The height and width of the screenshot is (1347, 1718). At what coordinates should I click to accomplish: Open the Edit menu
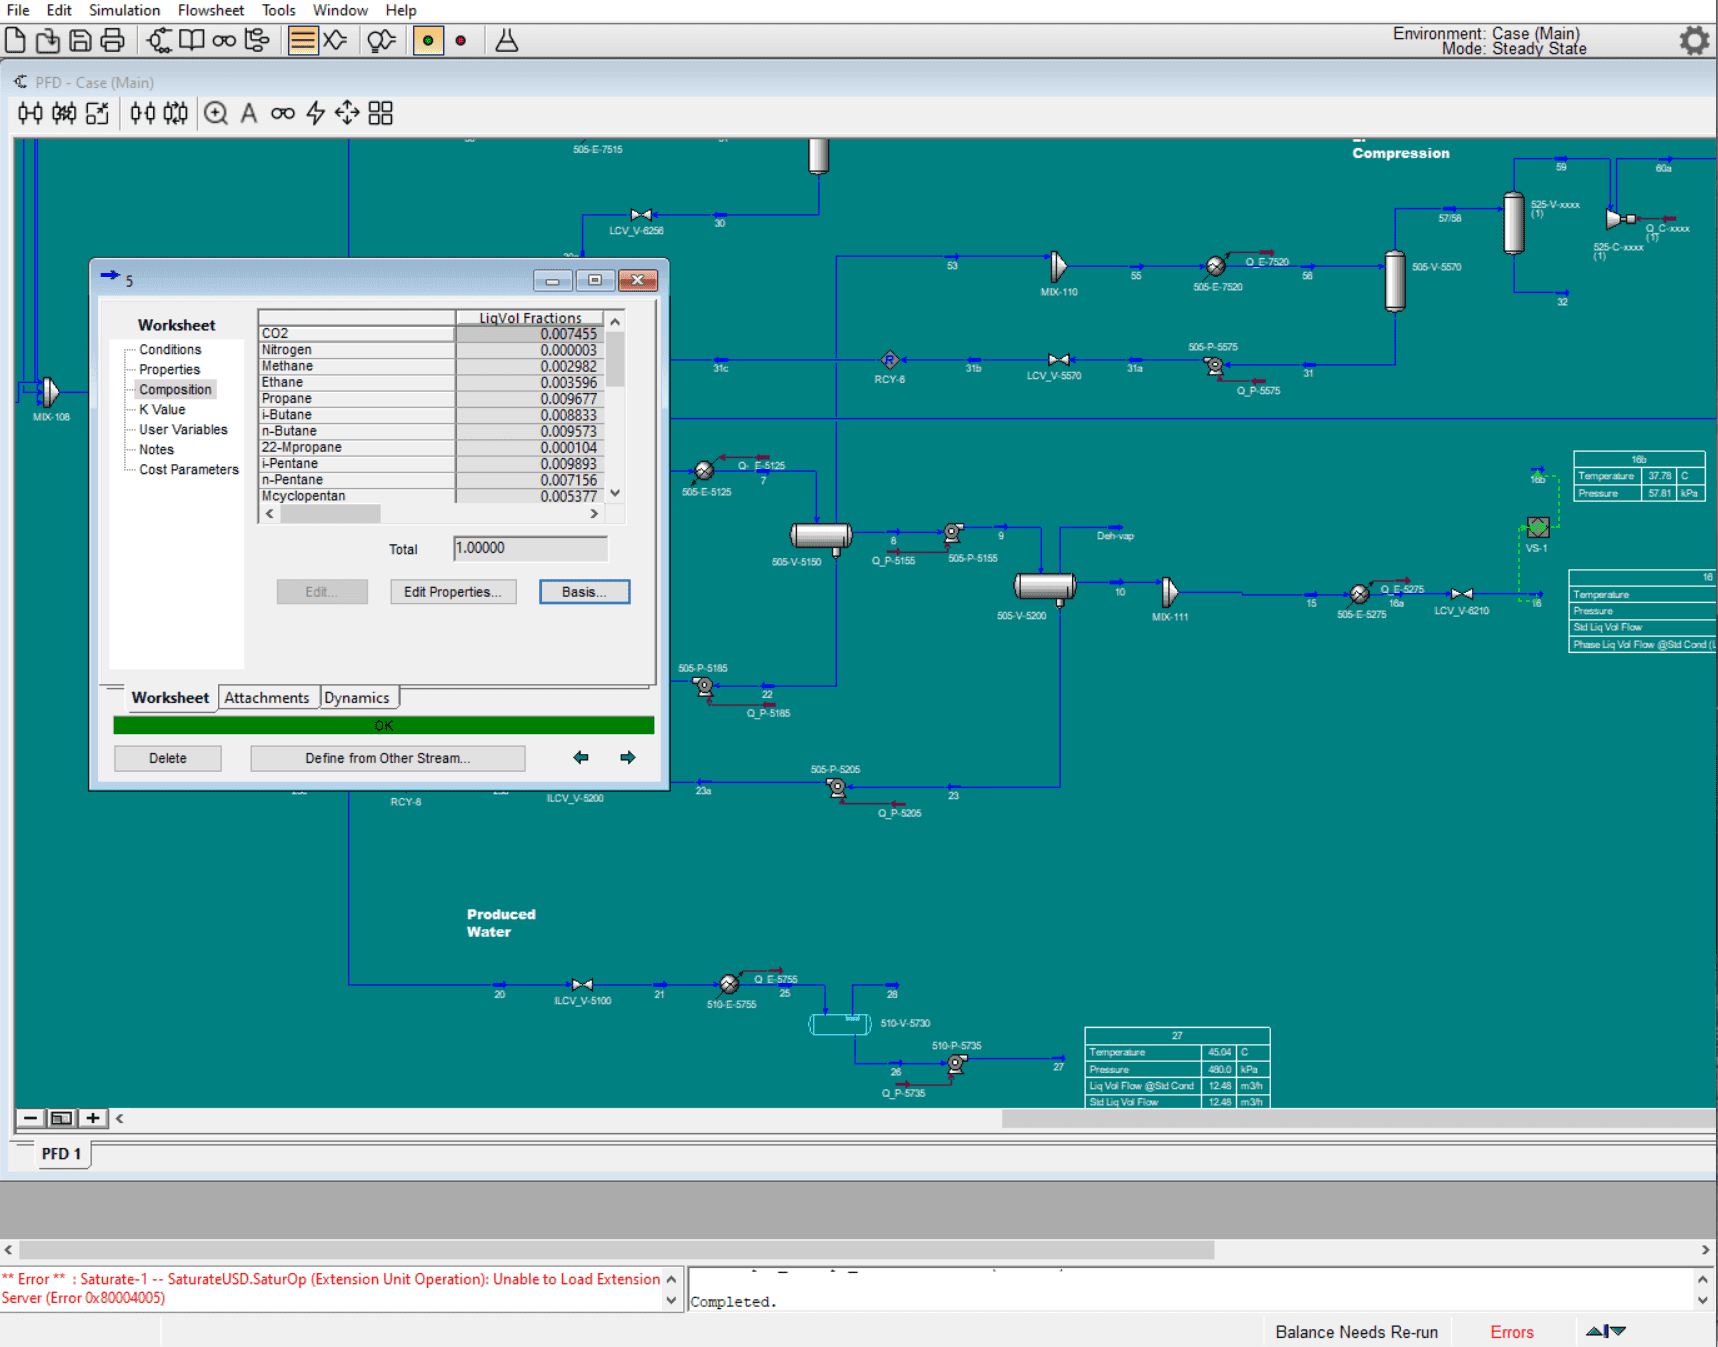point(59,10)
